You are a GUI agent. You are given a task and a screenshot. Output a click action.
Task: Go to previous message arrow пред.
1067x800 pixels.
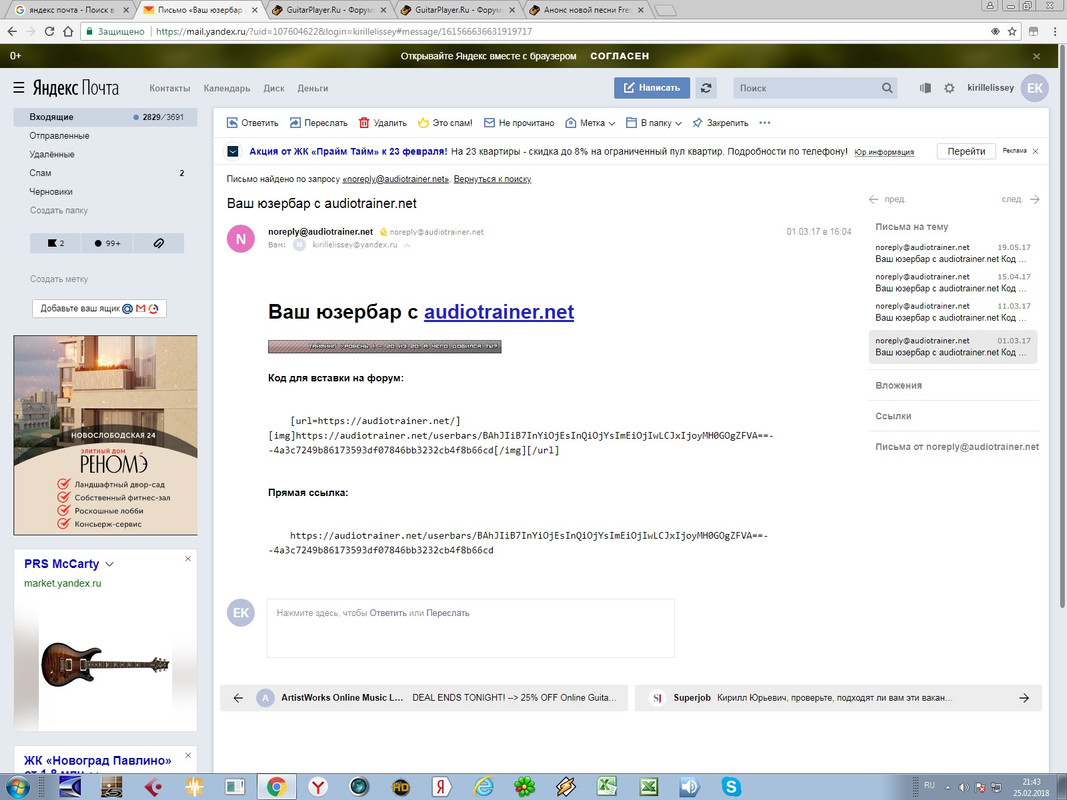coord(887,199)
